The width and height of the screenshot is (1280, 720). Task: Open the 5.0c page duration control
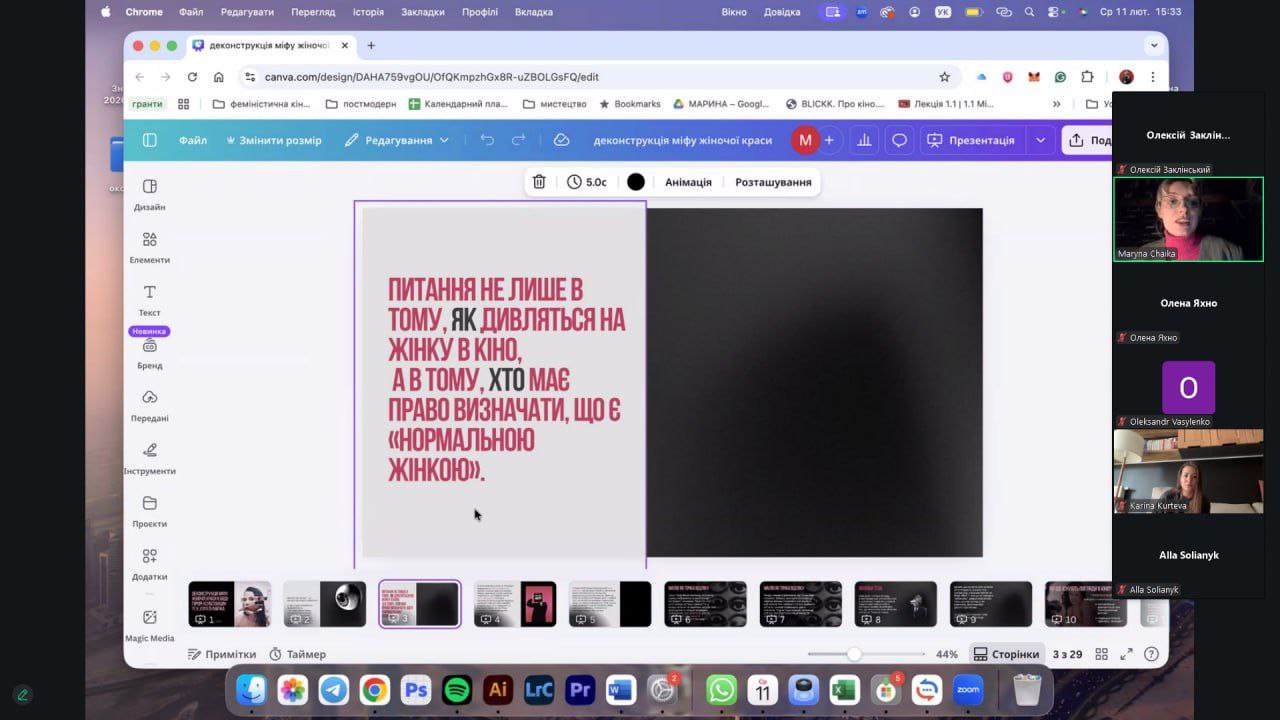587,182
